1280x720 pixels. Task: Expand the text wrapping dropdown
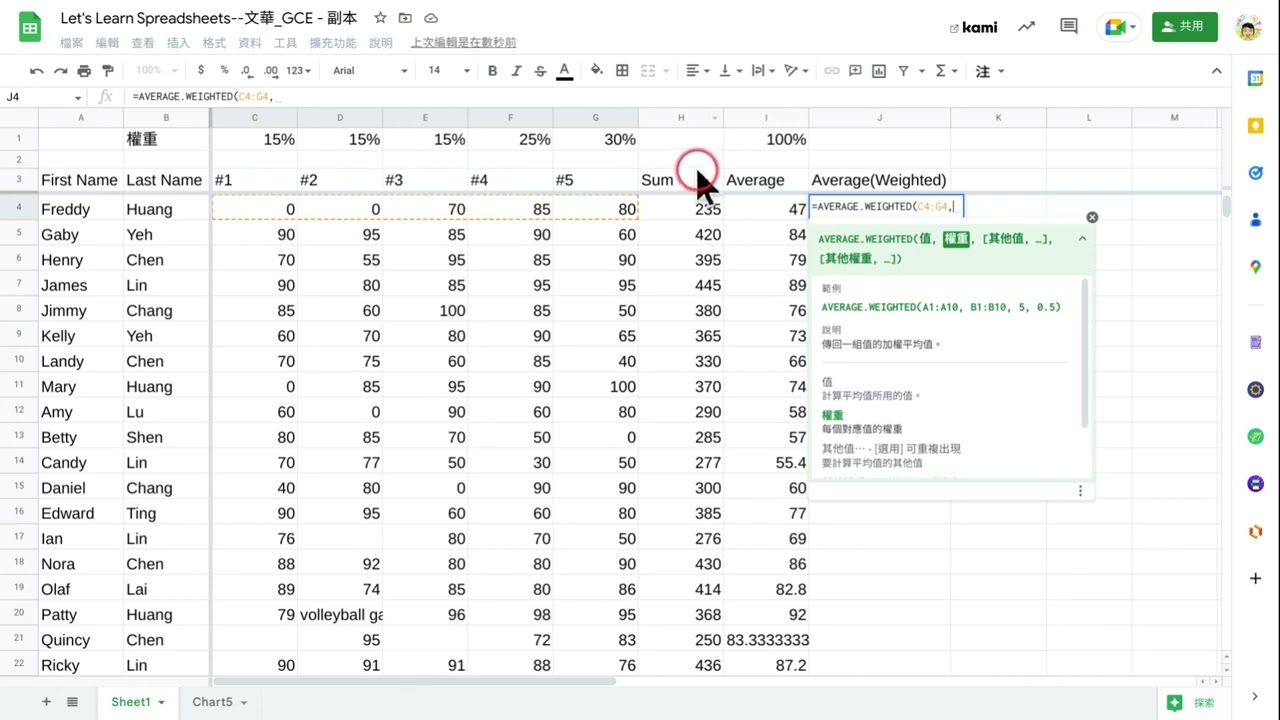[763, 71]
